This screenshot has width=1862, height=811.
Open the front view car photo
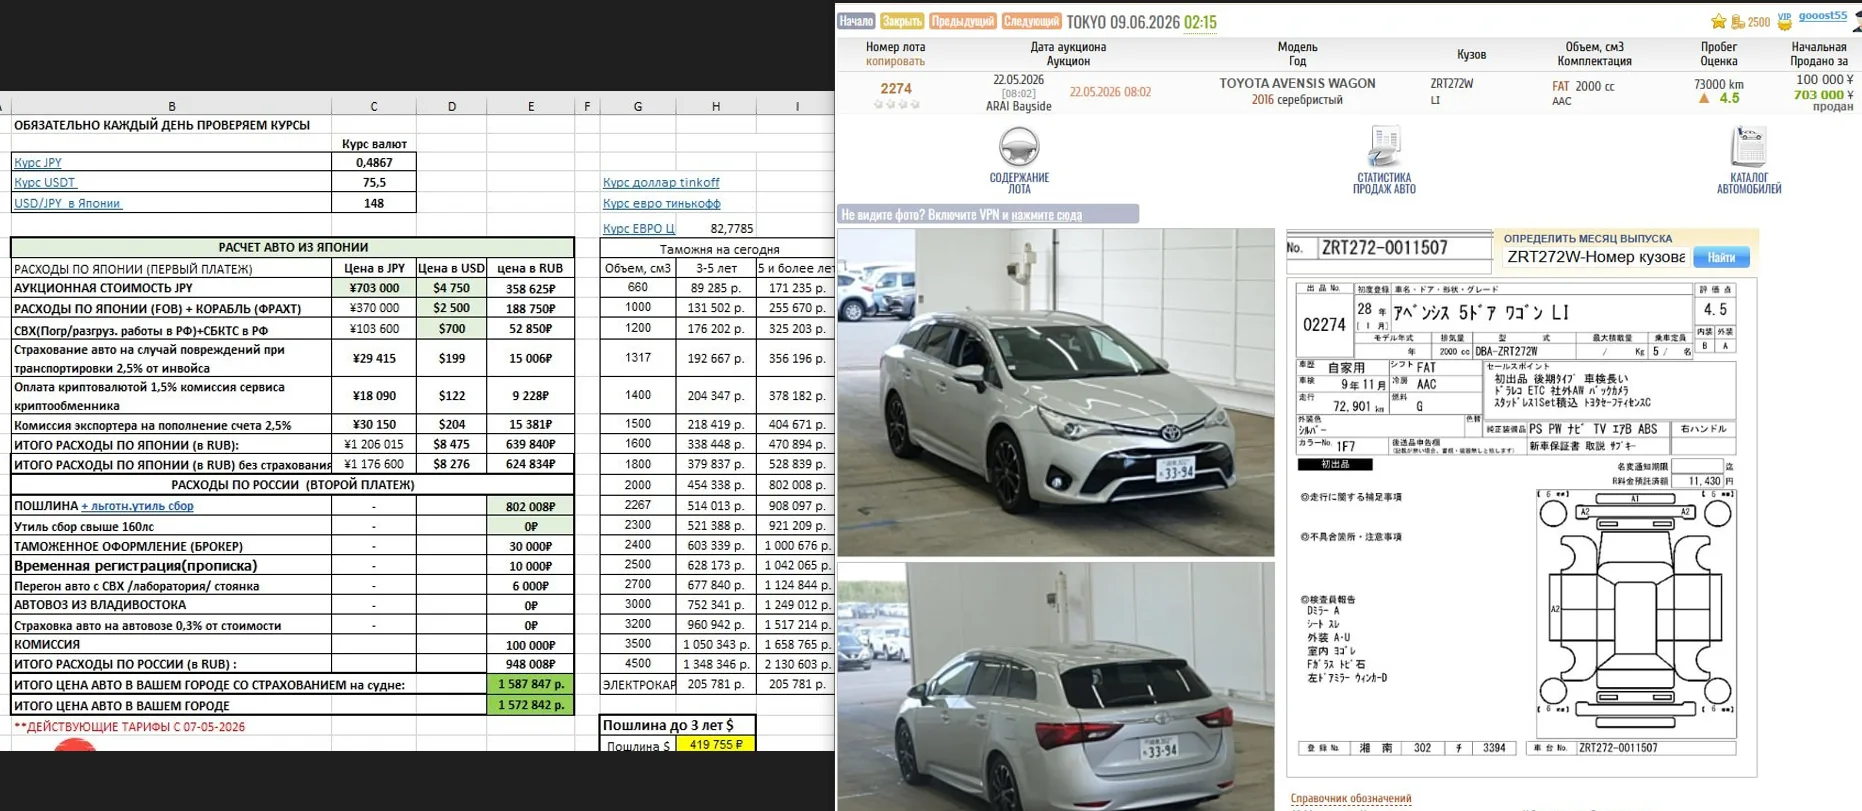[x=1056, y=392]
